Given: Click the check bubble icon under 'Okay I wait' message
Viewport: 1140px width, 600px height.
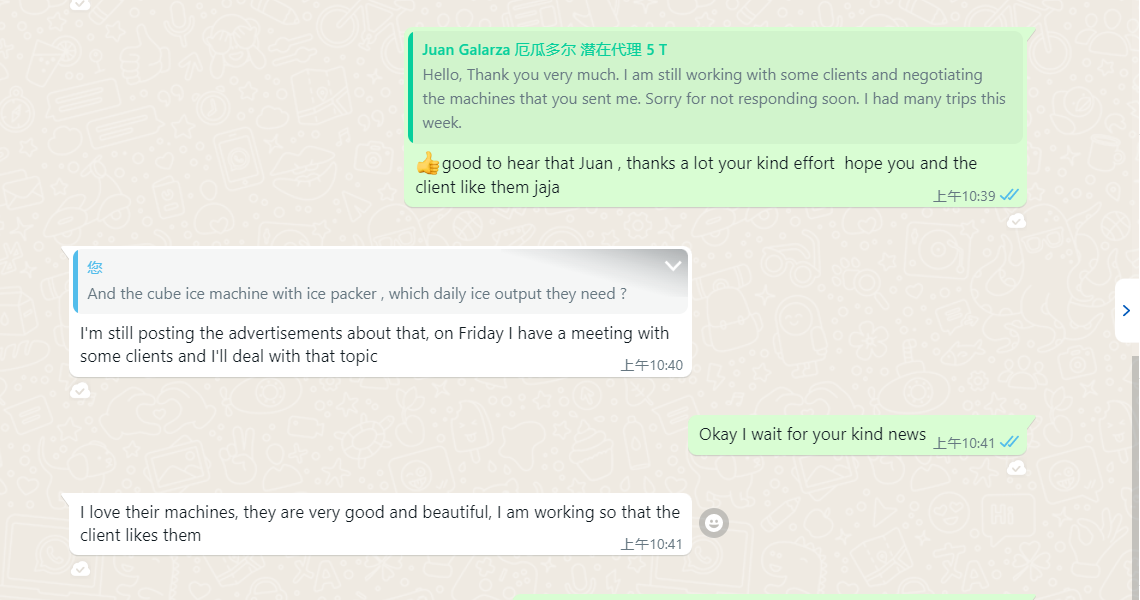Looking at the screenshot, I should 1016,468.
